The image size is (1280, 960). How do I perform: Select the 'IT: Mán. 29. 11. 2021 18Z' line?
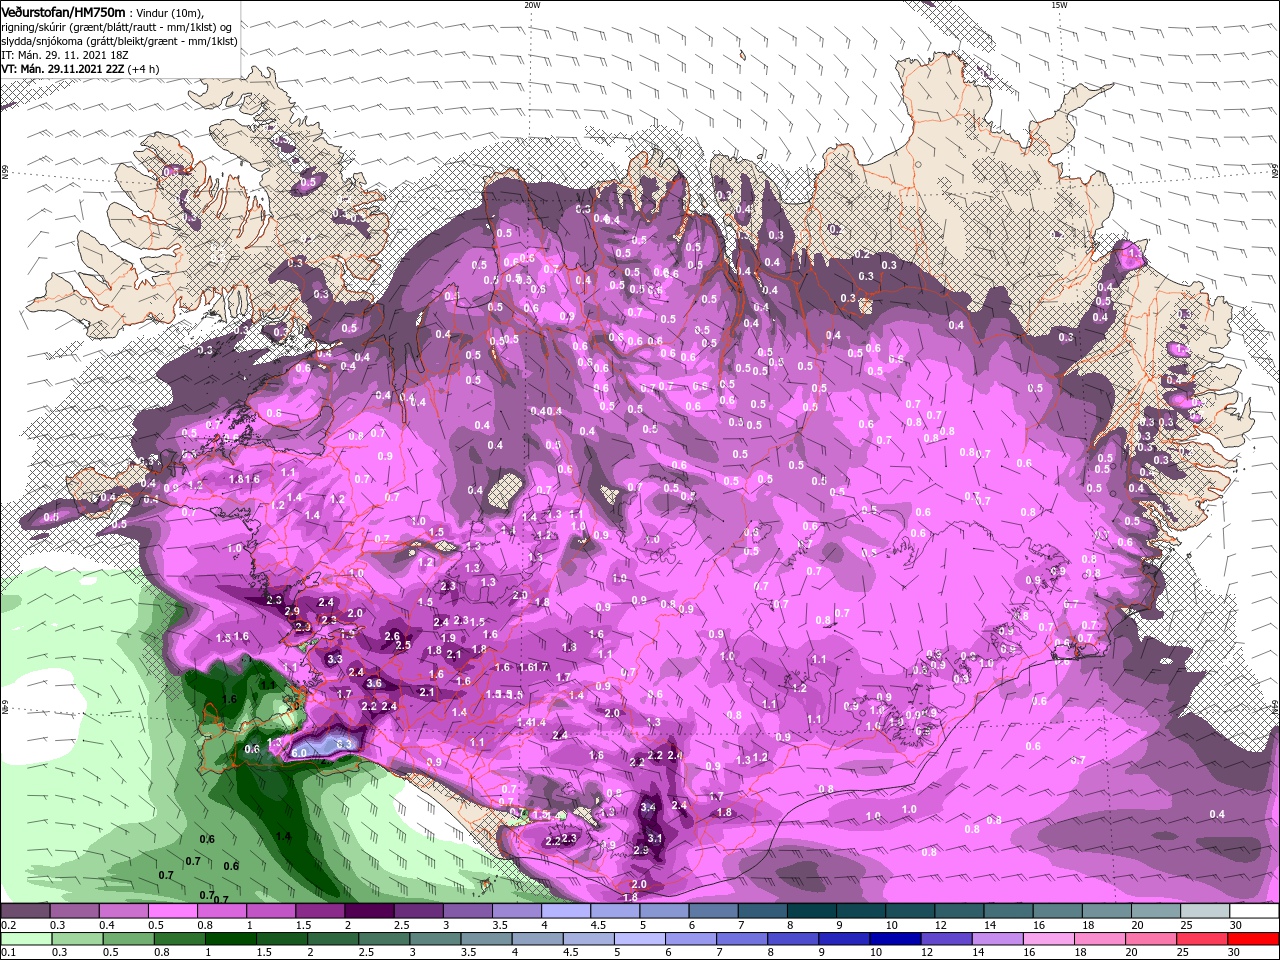(66, 55)
